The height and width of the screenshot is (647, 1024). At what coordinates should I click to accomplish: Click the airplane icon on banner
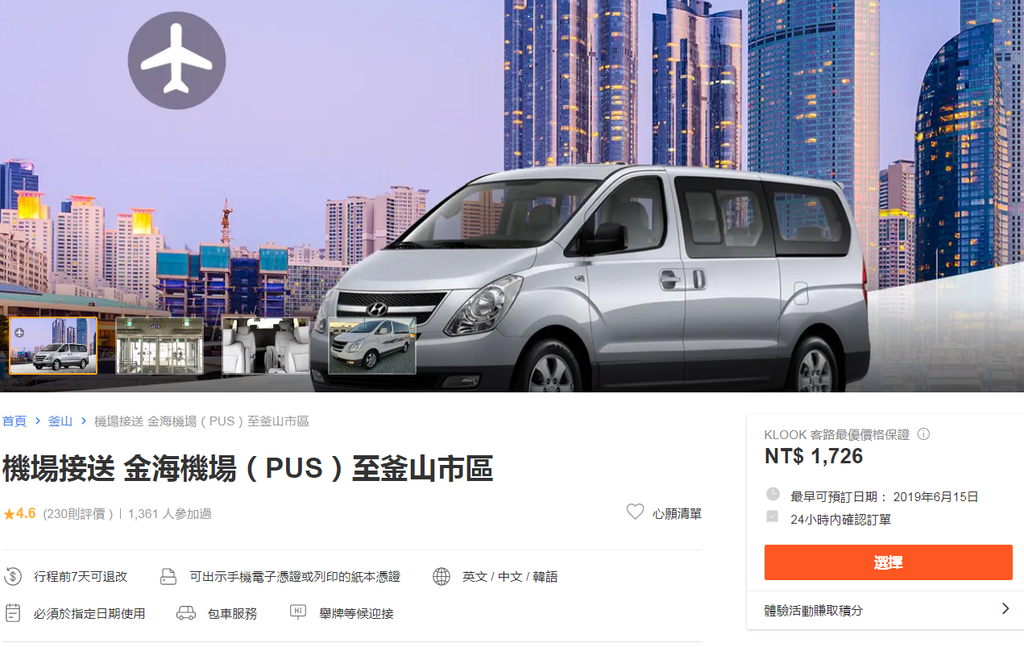click(x=176, y=60)
